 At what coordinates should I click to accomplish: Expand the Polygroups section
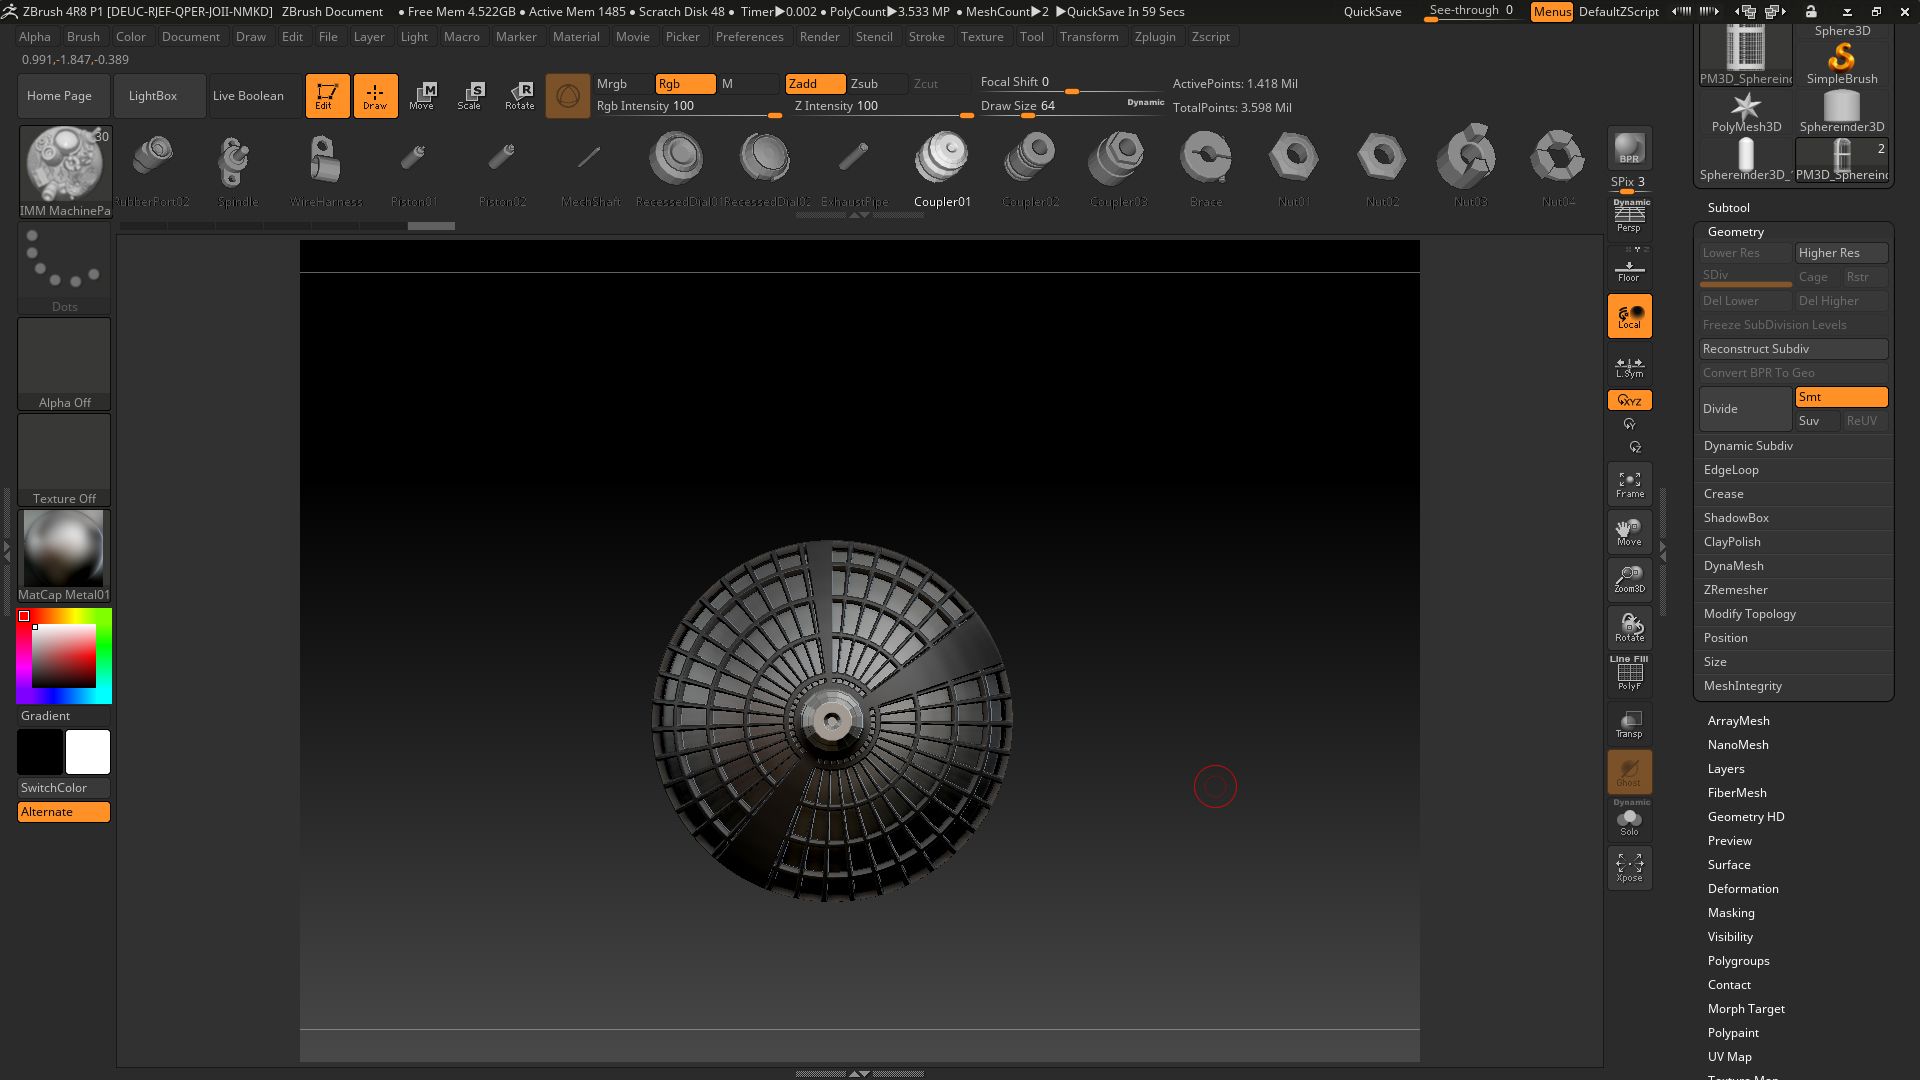(1738, 961)
